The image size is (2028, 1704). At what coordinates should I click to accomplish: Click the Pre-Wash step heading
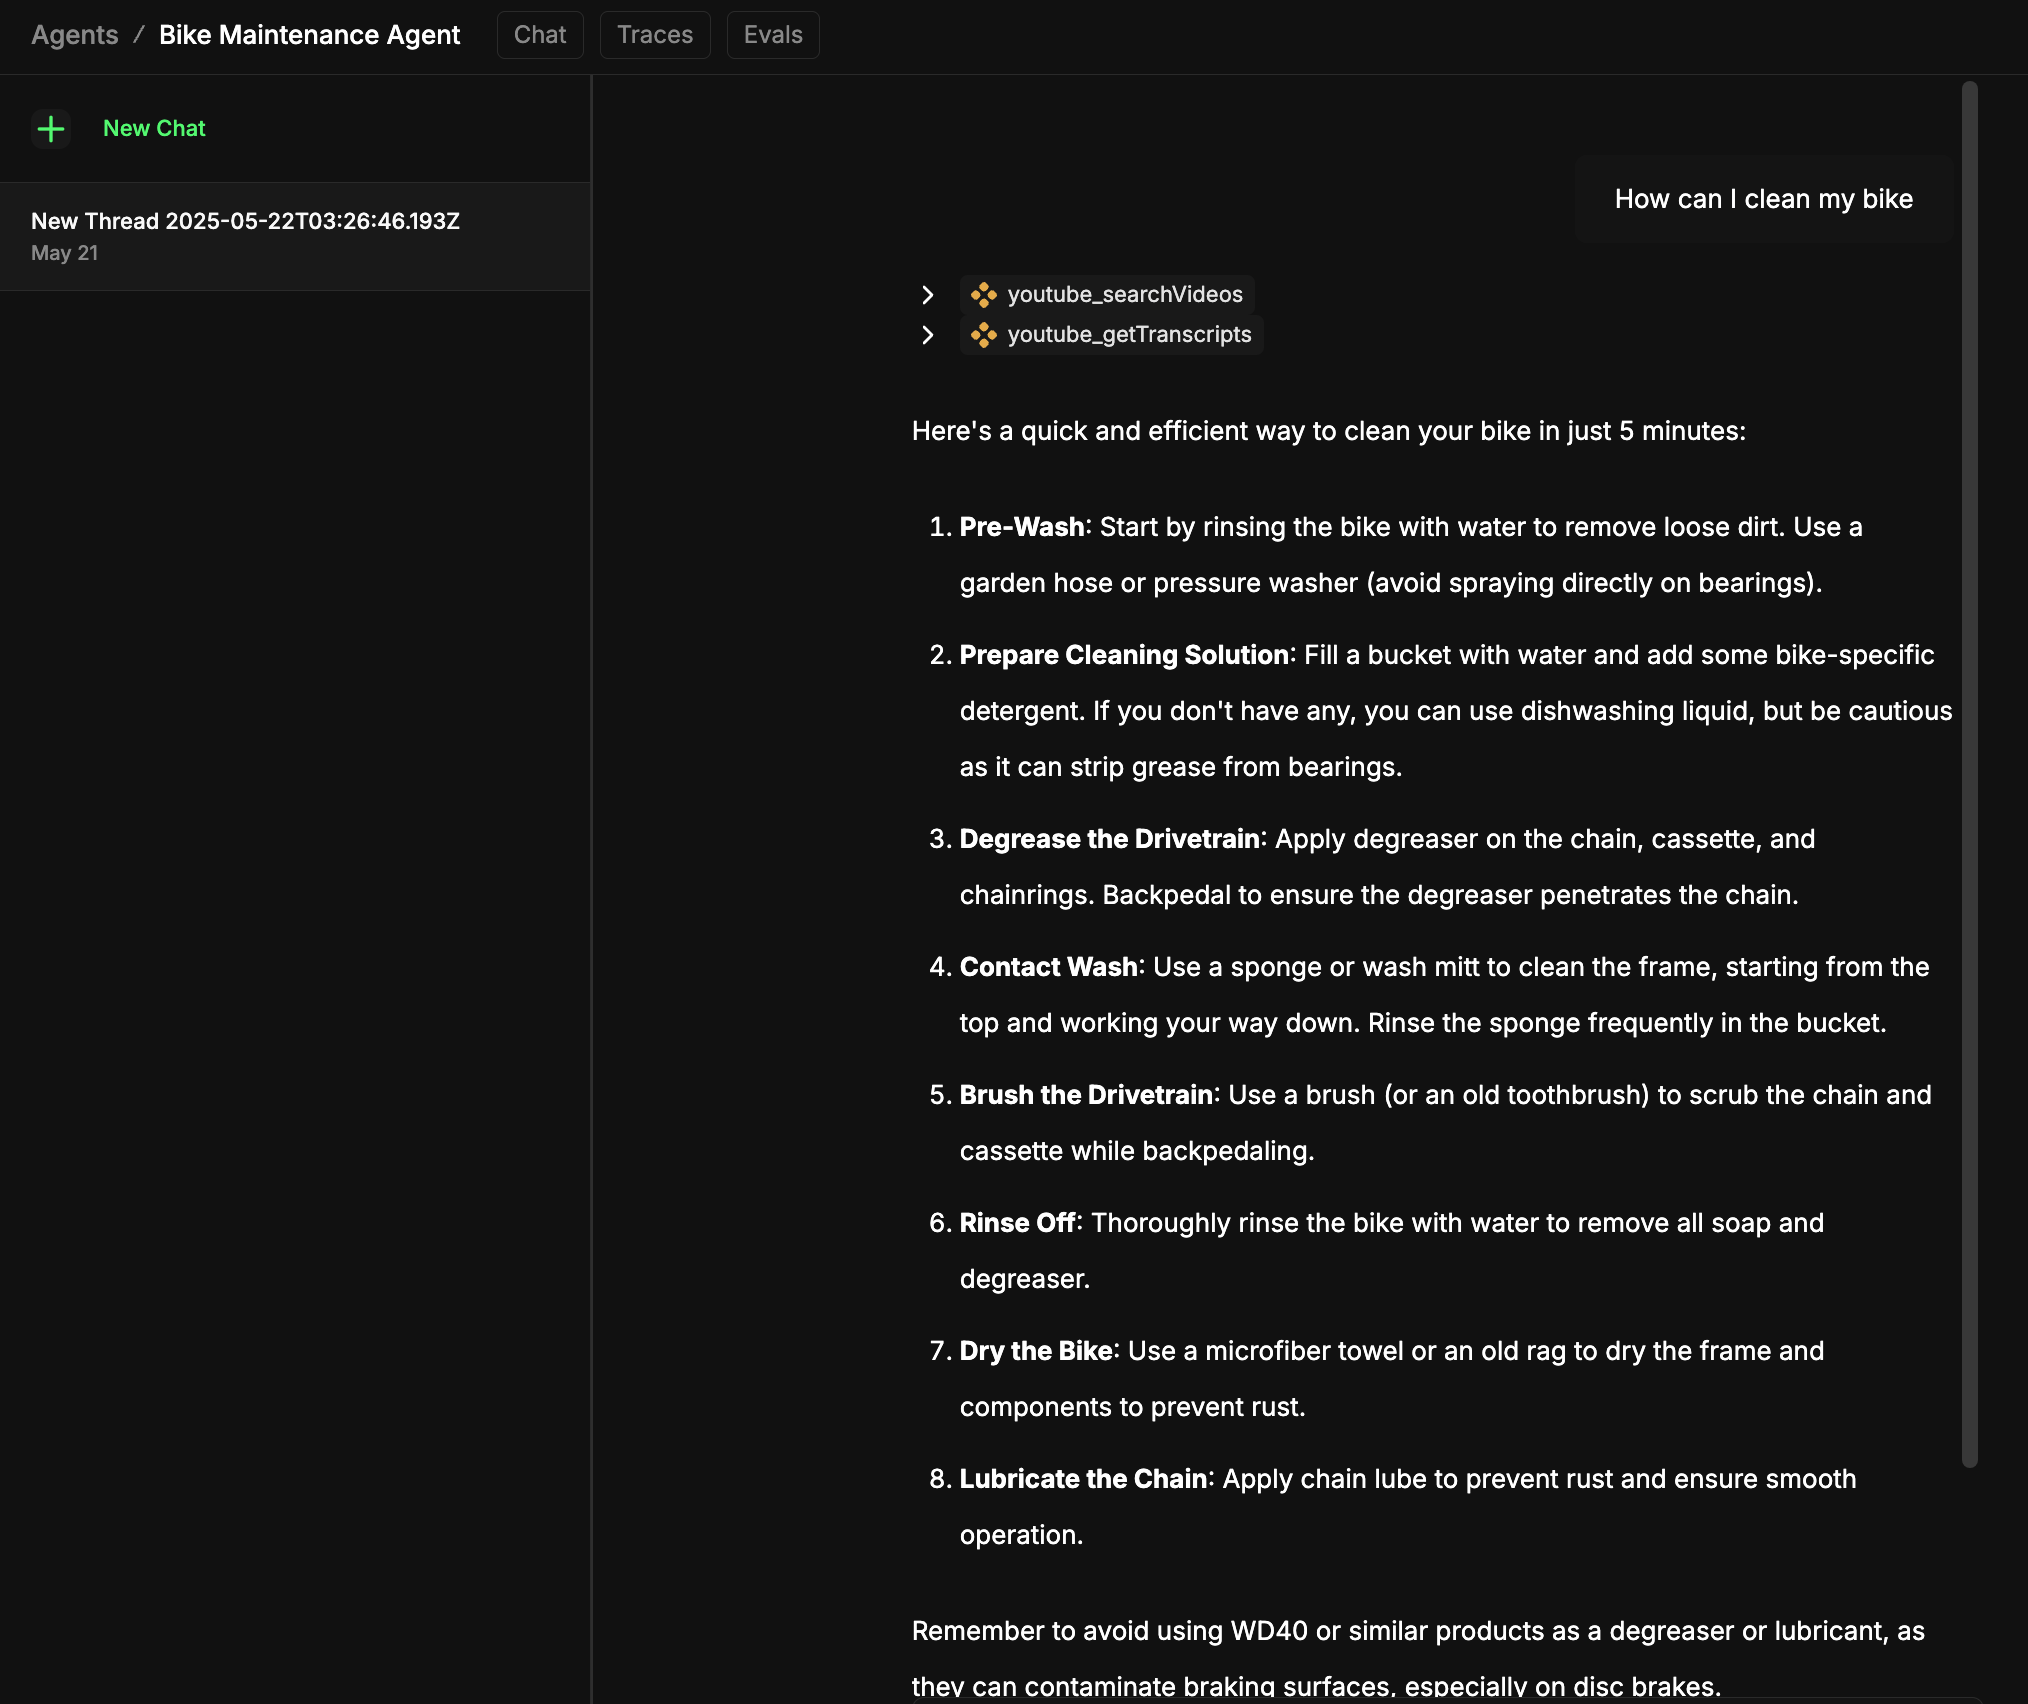[x=1021, y=527]
